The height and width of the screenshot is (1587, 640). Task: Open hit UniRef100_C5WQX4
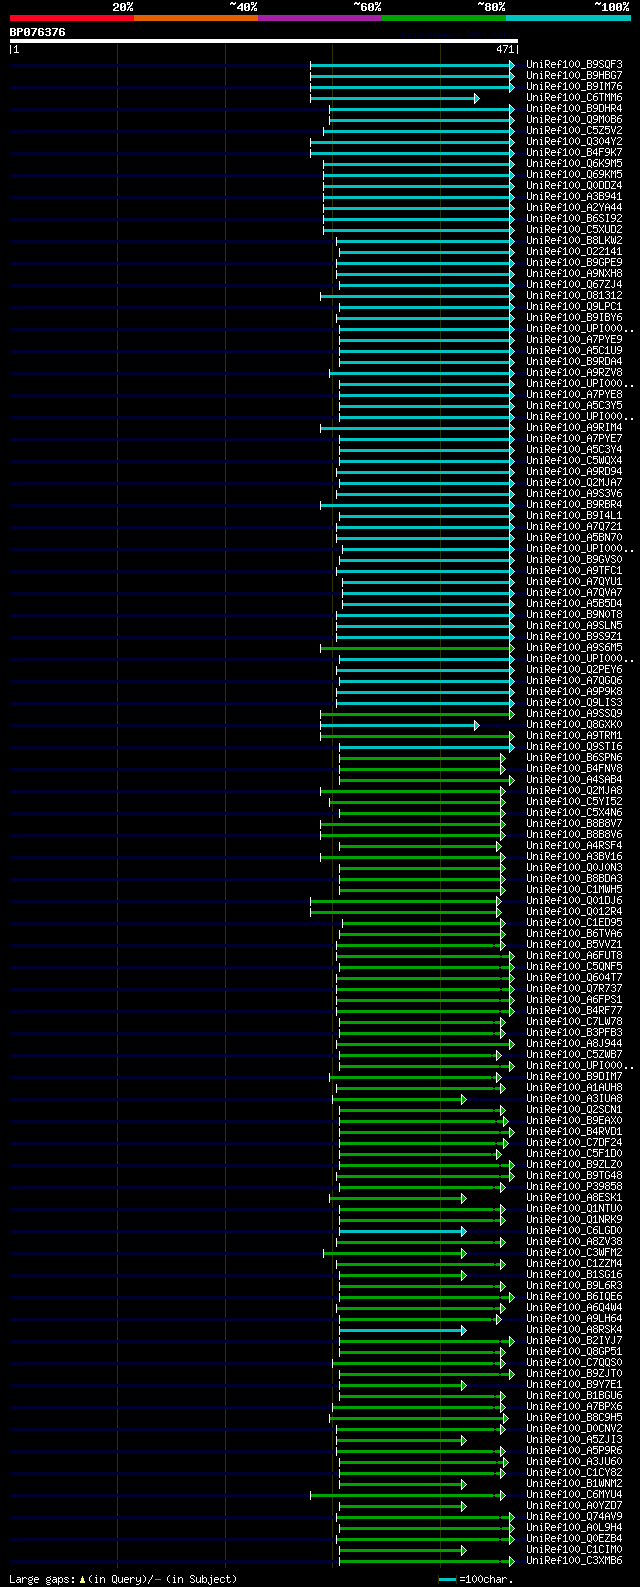(574, 461)
